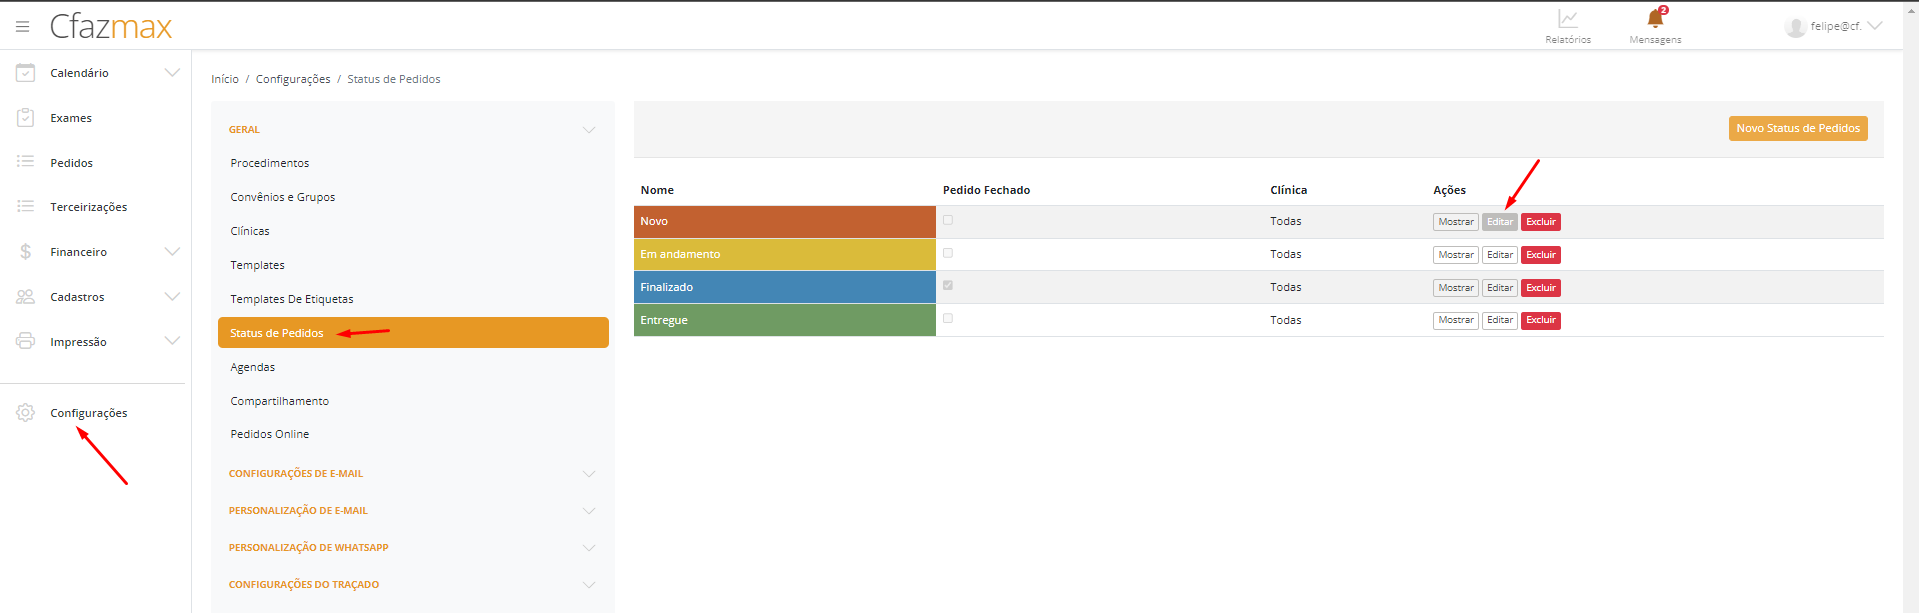Open the user account dropdown arrow
This screenshot has width=1919, height=613.
click(x=1875, y=26)
